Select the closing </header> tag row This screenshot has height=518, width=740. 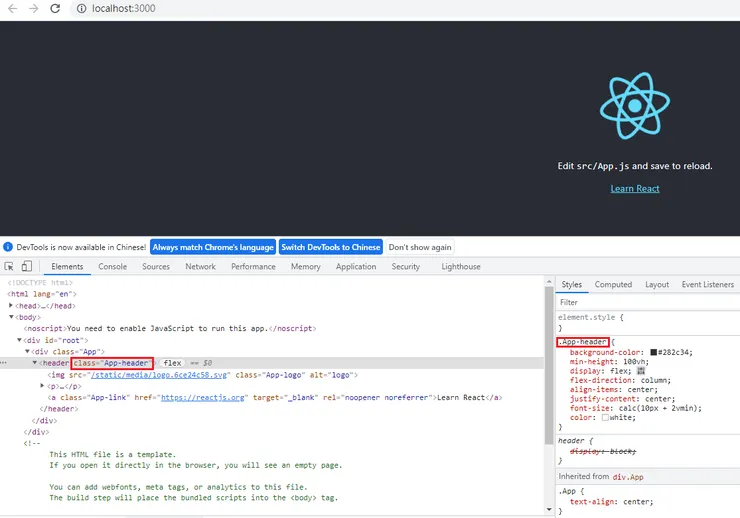59,409
